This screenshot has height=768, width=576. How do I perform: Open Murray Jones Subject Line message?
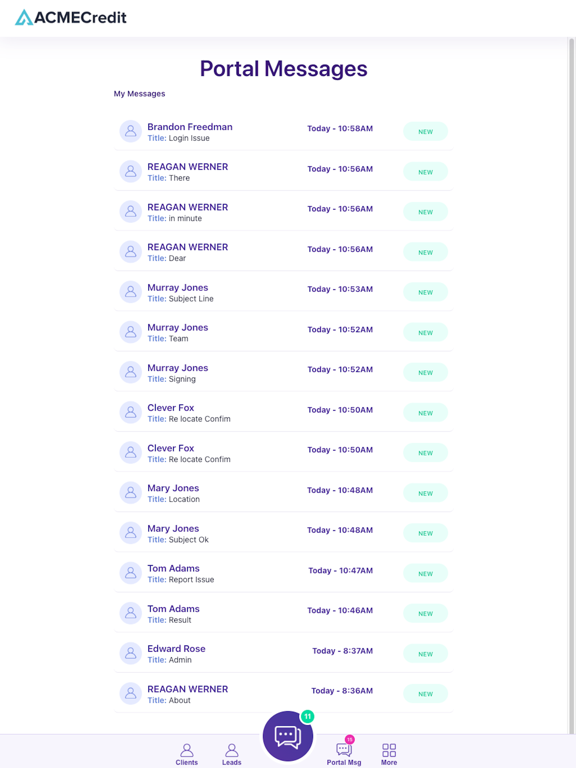pos(283,292)
